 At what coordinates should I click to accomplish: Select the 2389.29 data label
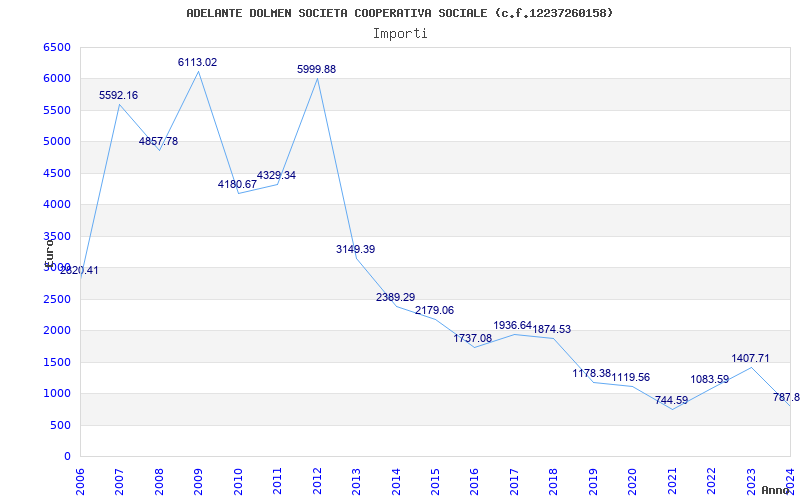pyautogui.click(x=395, y=297)
